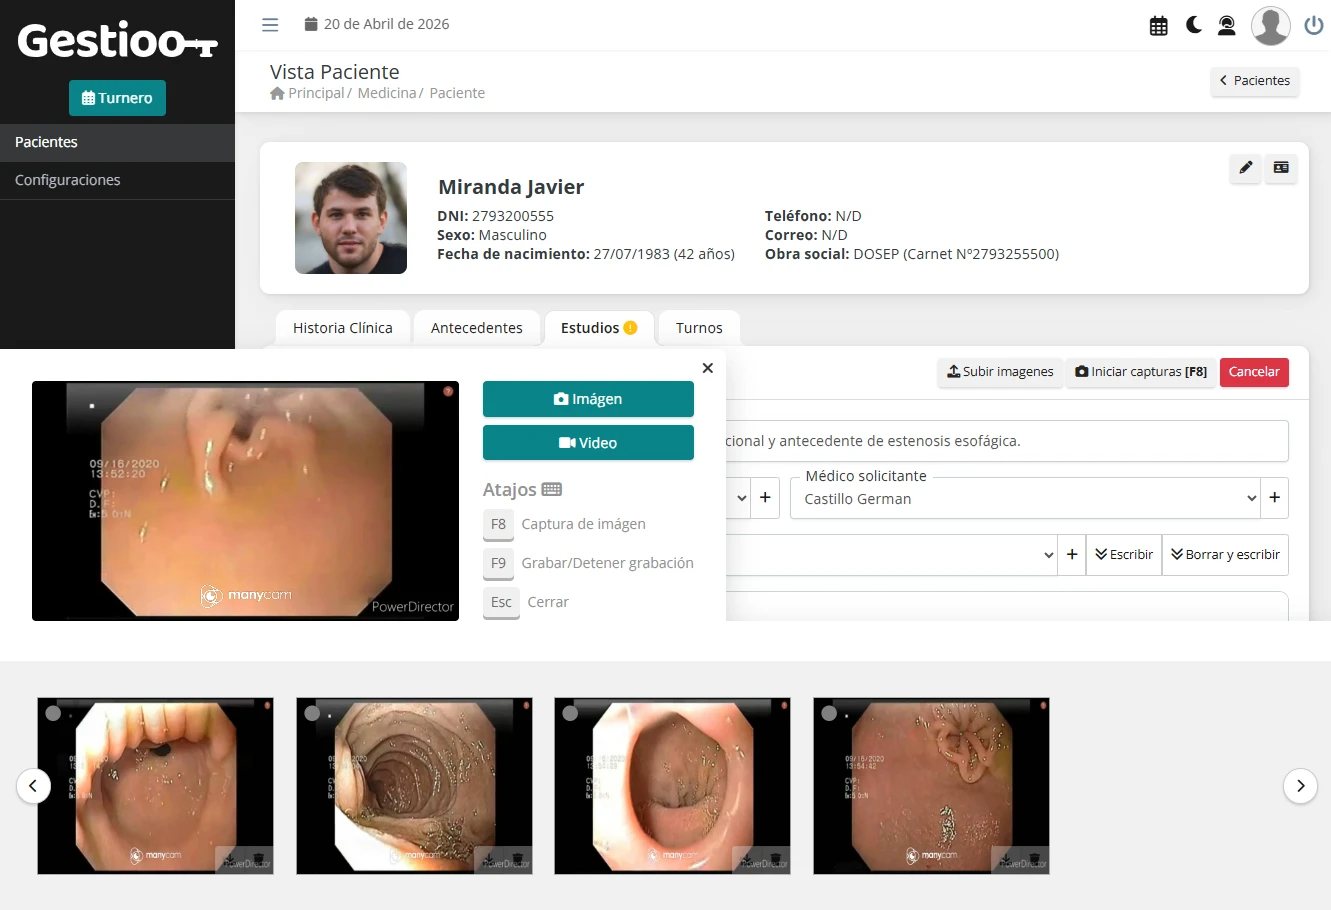Image resolution: width=1331 pixels, height=910 pixels.
Task: Click the red Cancelar button
Action: click(x=1254, y=372)
